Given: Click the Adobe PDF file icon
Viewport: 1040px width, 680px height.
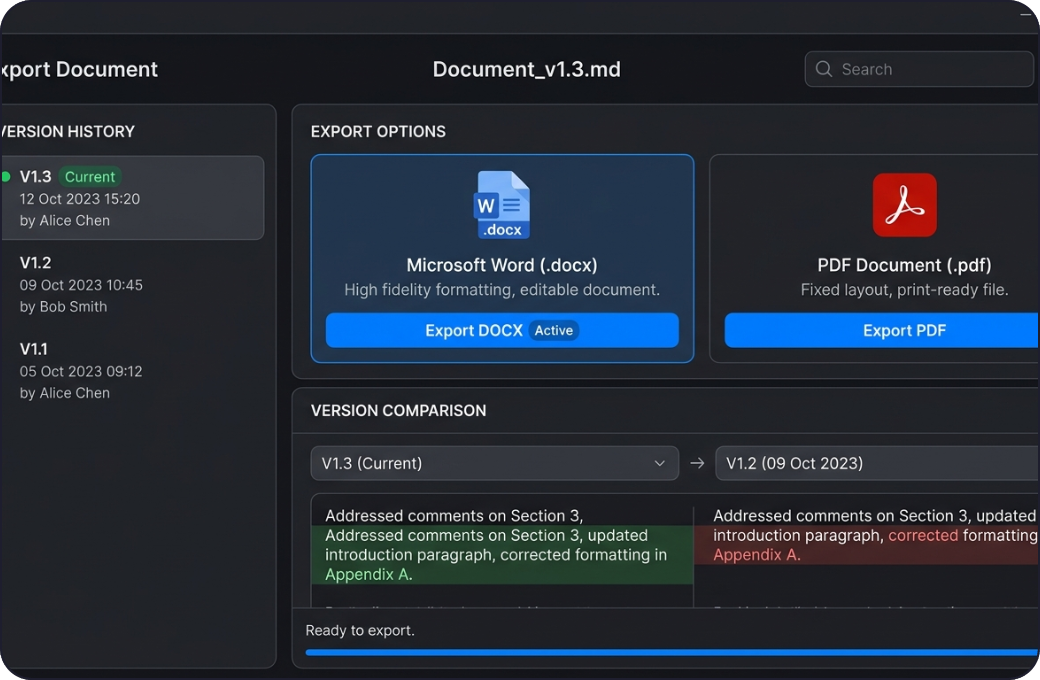Looking at the screenshot, I should pyautogui.click(x=904, y=204).
